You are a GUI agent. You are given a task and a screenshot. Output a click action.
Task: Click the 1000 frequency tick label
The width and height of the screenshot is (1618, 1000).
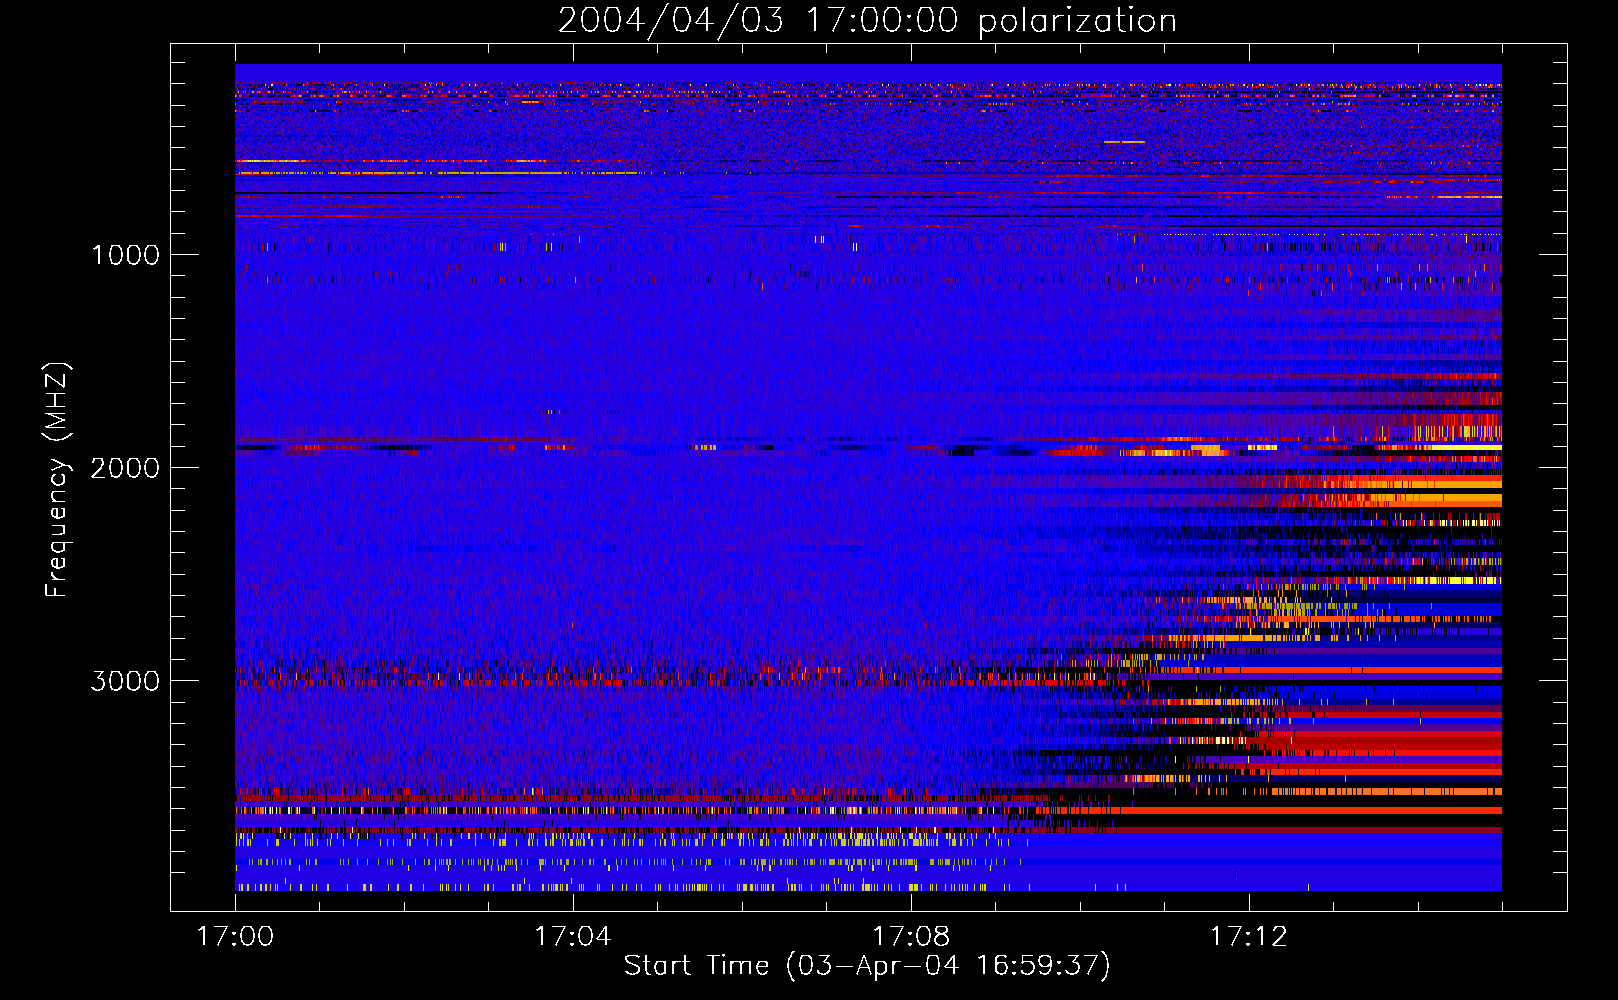click(x=125, y=255)
